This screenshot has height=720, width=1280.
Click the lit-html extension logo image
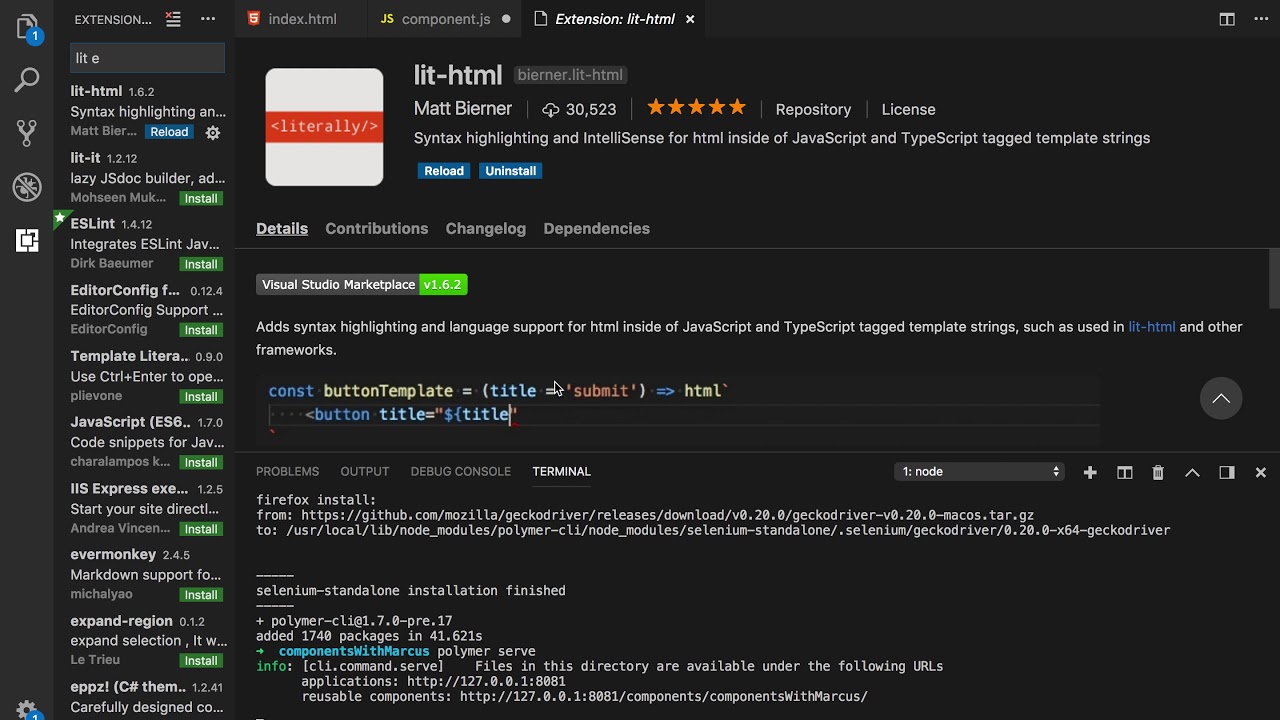coord(324,127)
